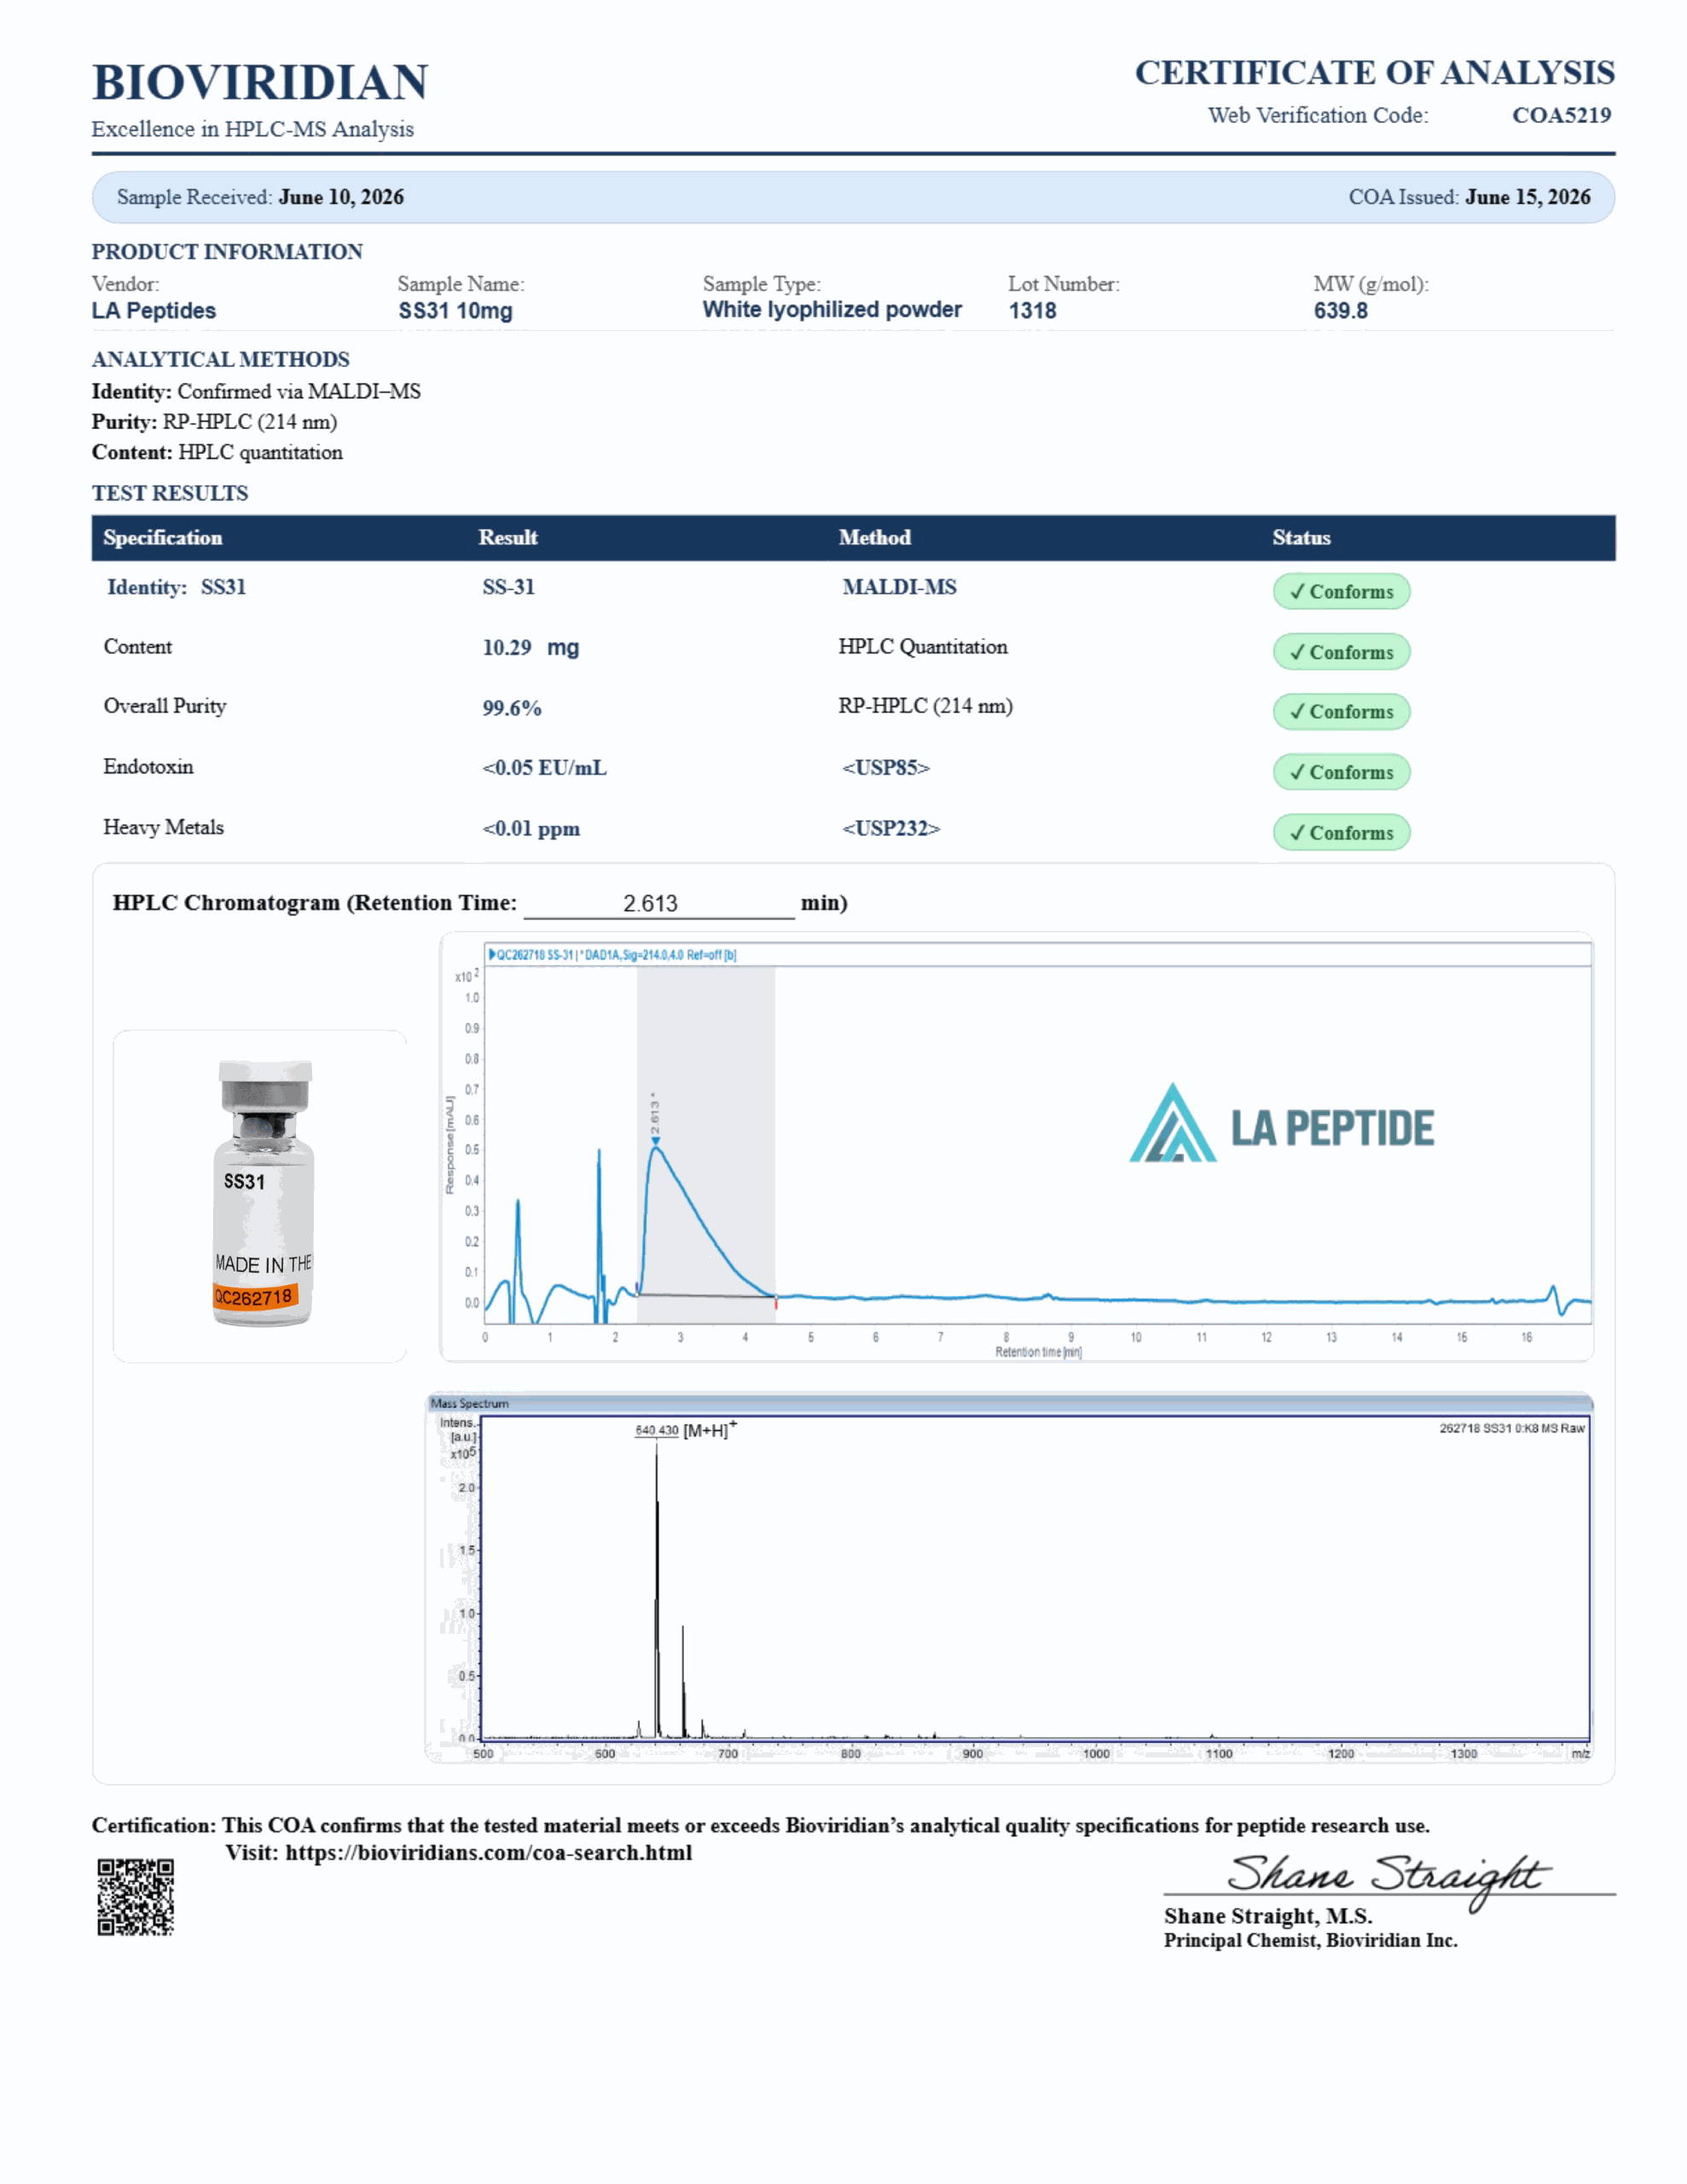Click the 640.430 [M+H]+ peak label
This screenshot has width=1687, height=2184.
coord(686,1430)
